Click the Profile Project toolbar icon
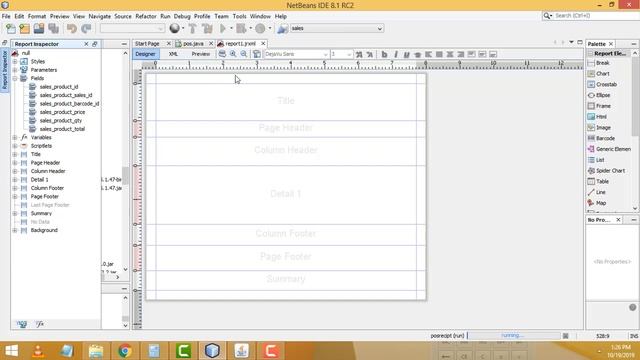 [260, 29]
